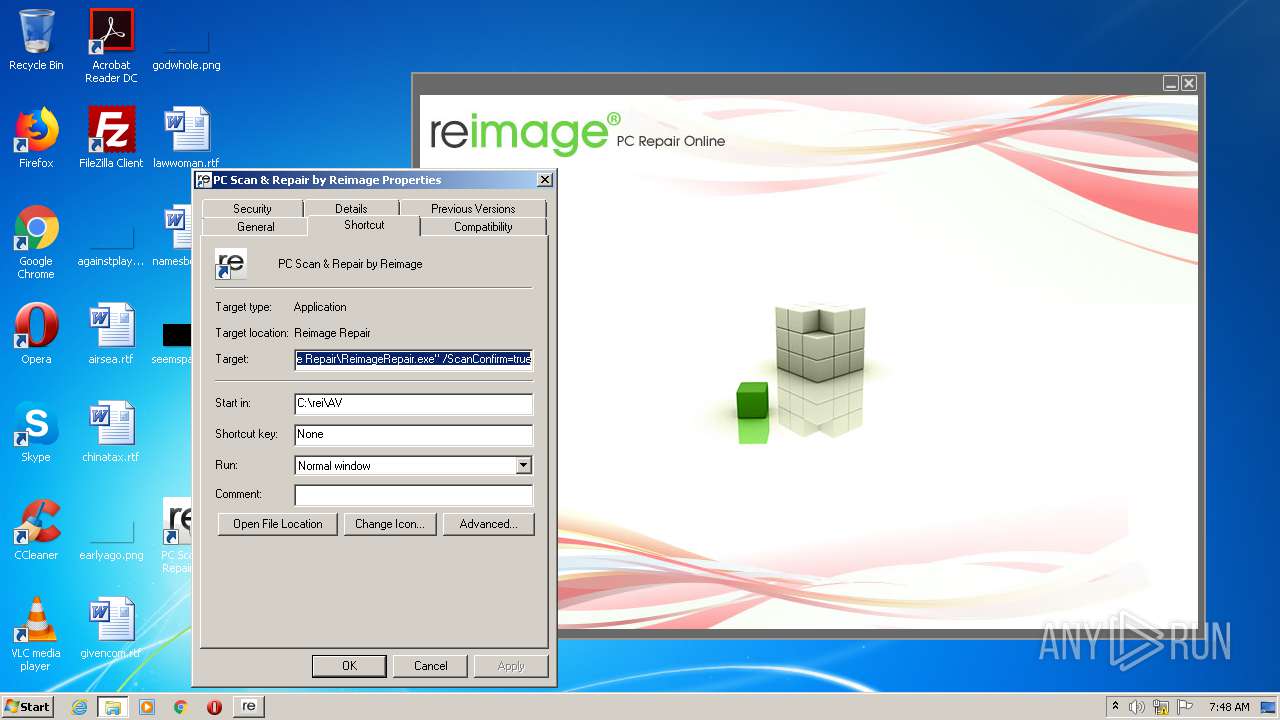Switch to the General tab
The image size is (1280, 720).
point(256,227)
